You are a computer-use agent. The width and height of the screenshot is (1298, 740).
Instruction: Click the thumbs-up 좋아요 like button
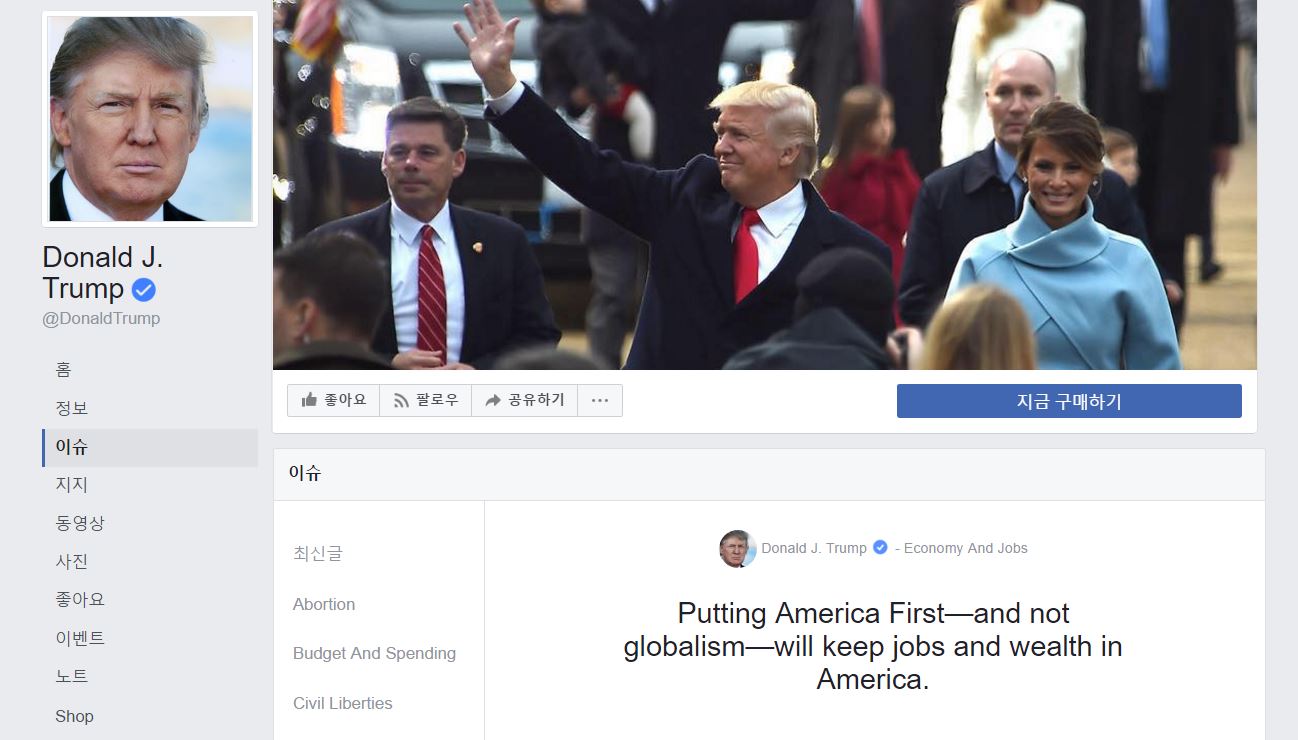[x=333, y=400]
